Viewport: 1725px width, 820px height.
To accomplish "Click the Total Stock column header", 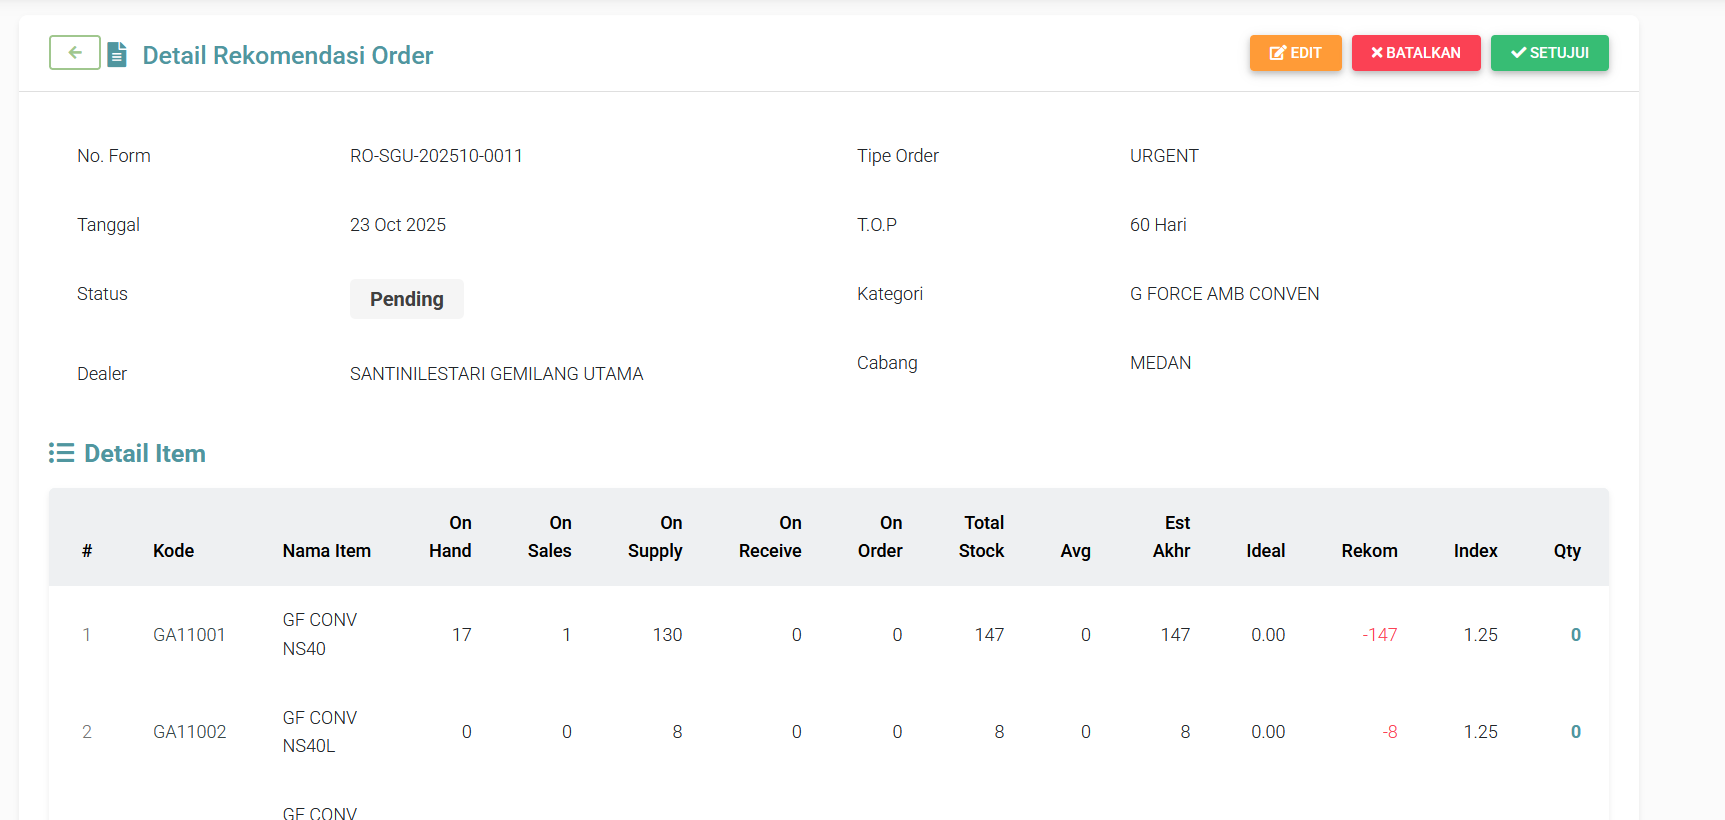I will [x=982, y=537].
